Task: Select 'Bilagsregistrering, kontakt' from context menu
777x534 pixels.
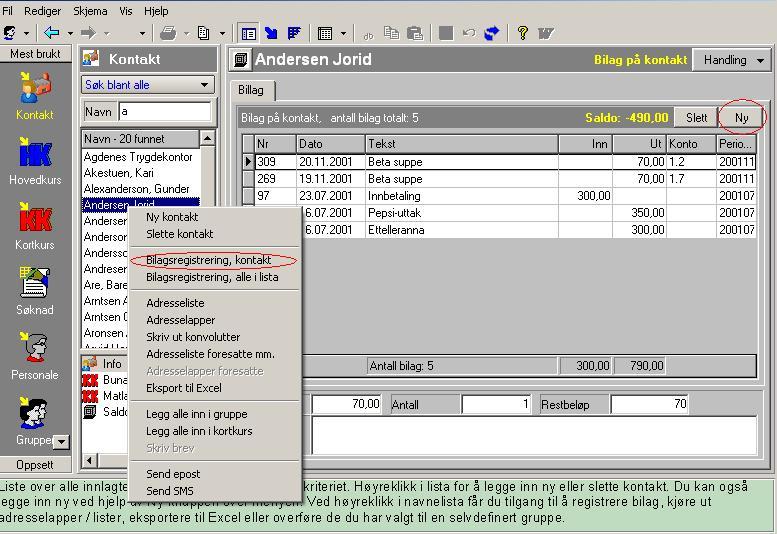Action: (208, 260)
